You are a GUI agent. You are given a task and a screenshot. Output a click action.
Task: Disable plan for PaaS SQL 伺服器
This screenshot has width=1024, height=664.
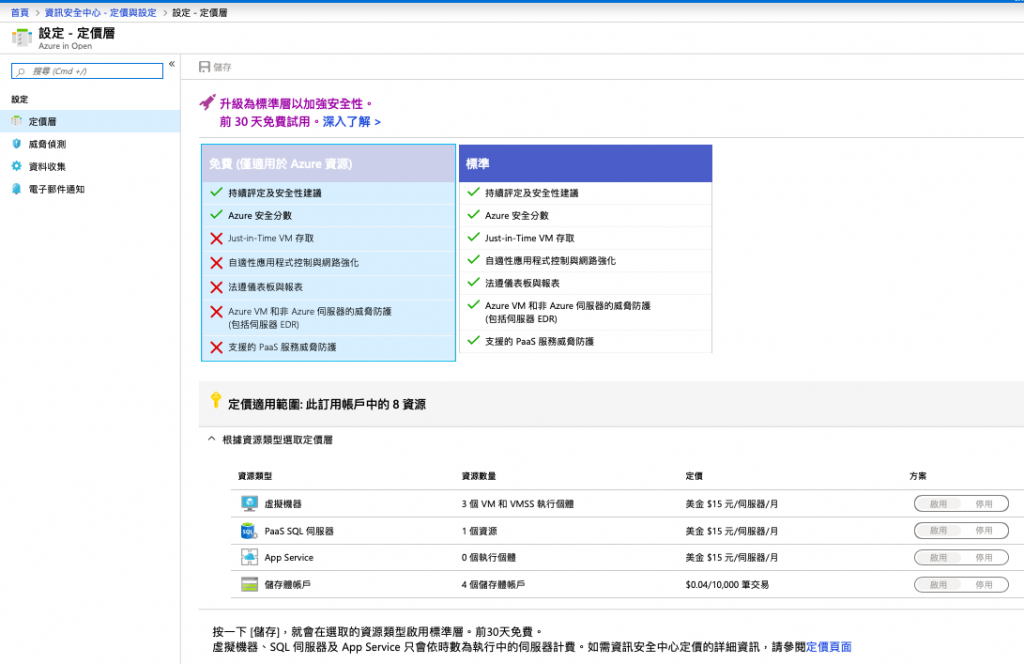pyautogui.click(x=984, y=531)
